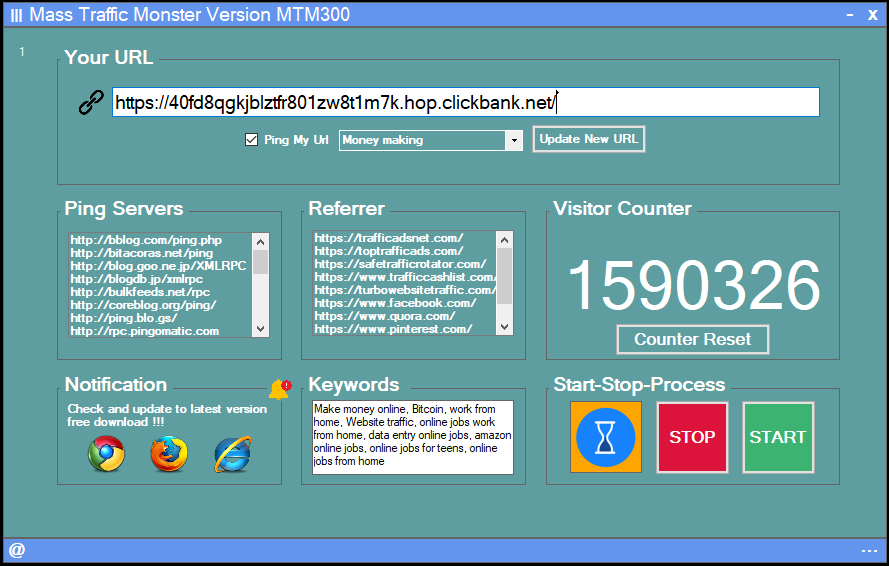Image resolution: width=889 pixels, height=566 pixels.
Task: Click the @ icon in status bar
Action: point(17,550)
